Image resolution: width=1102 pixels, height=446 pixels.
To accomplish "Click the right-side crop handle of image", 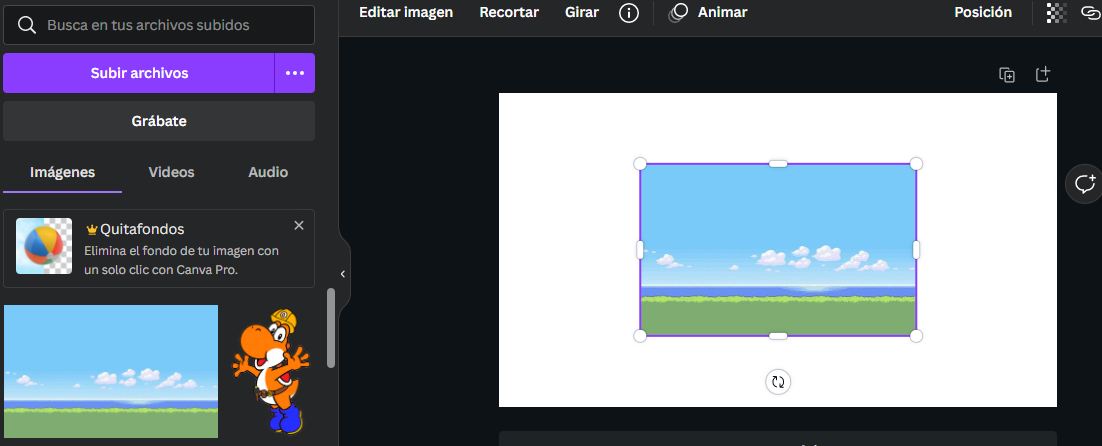I will (x=916, y=249).
